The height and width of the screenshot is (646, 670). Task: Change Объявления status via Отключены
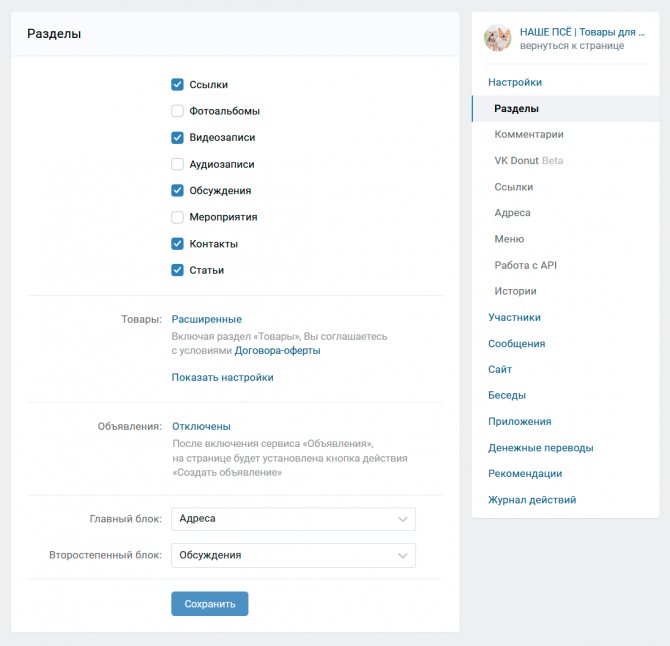tap(201, 426)
